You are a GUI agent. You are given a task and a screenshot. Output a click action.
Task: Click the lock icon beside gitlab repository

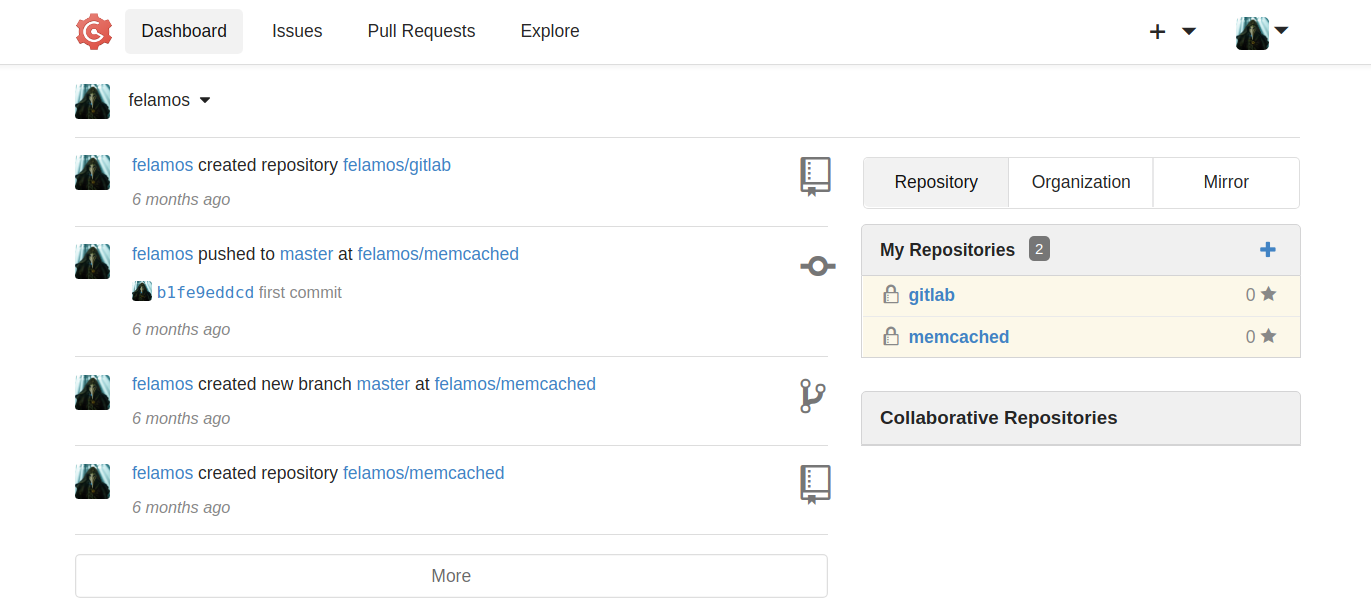click(x=890, y=295)
